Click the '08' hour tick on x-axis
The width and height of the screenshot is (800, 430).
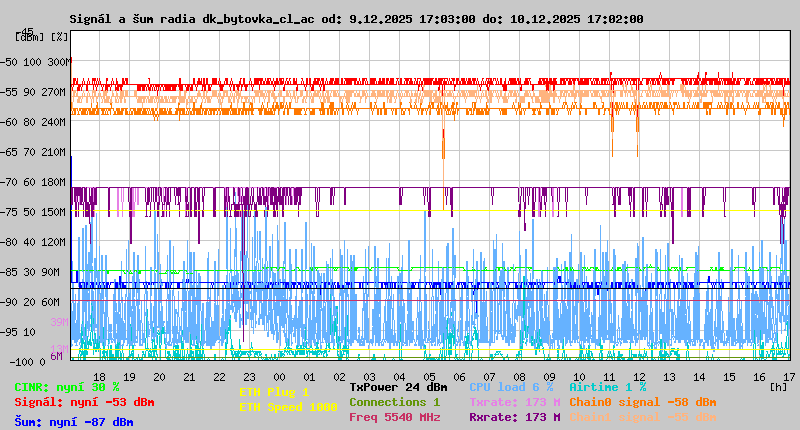519,377
